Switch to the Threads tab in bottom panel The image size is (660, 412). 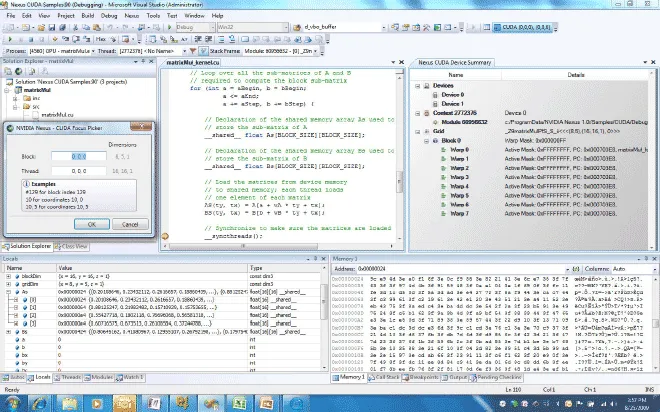67,377
